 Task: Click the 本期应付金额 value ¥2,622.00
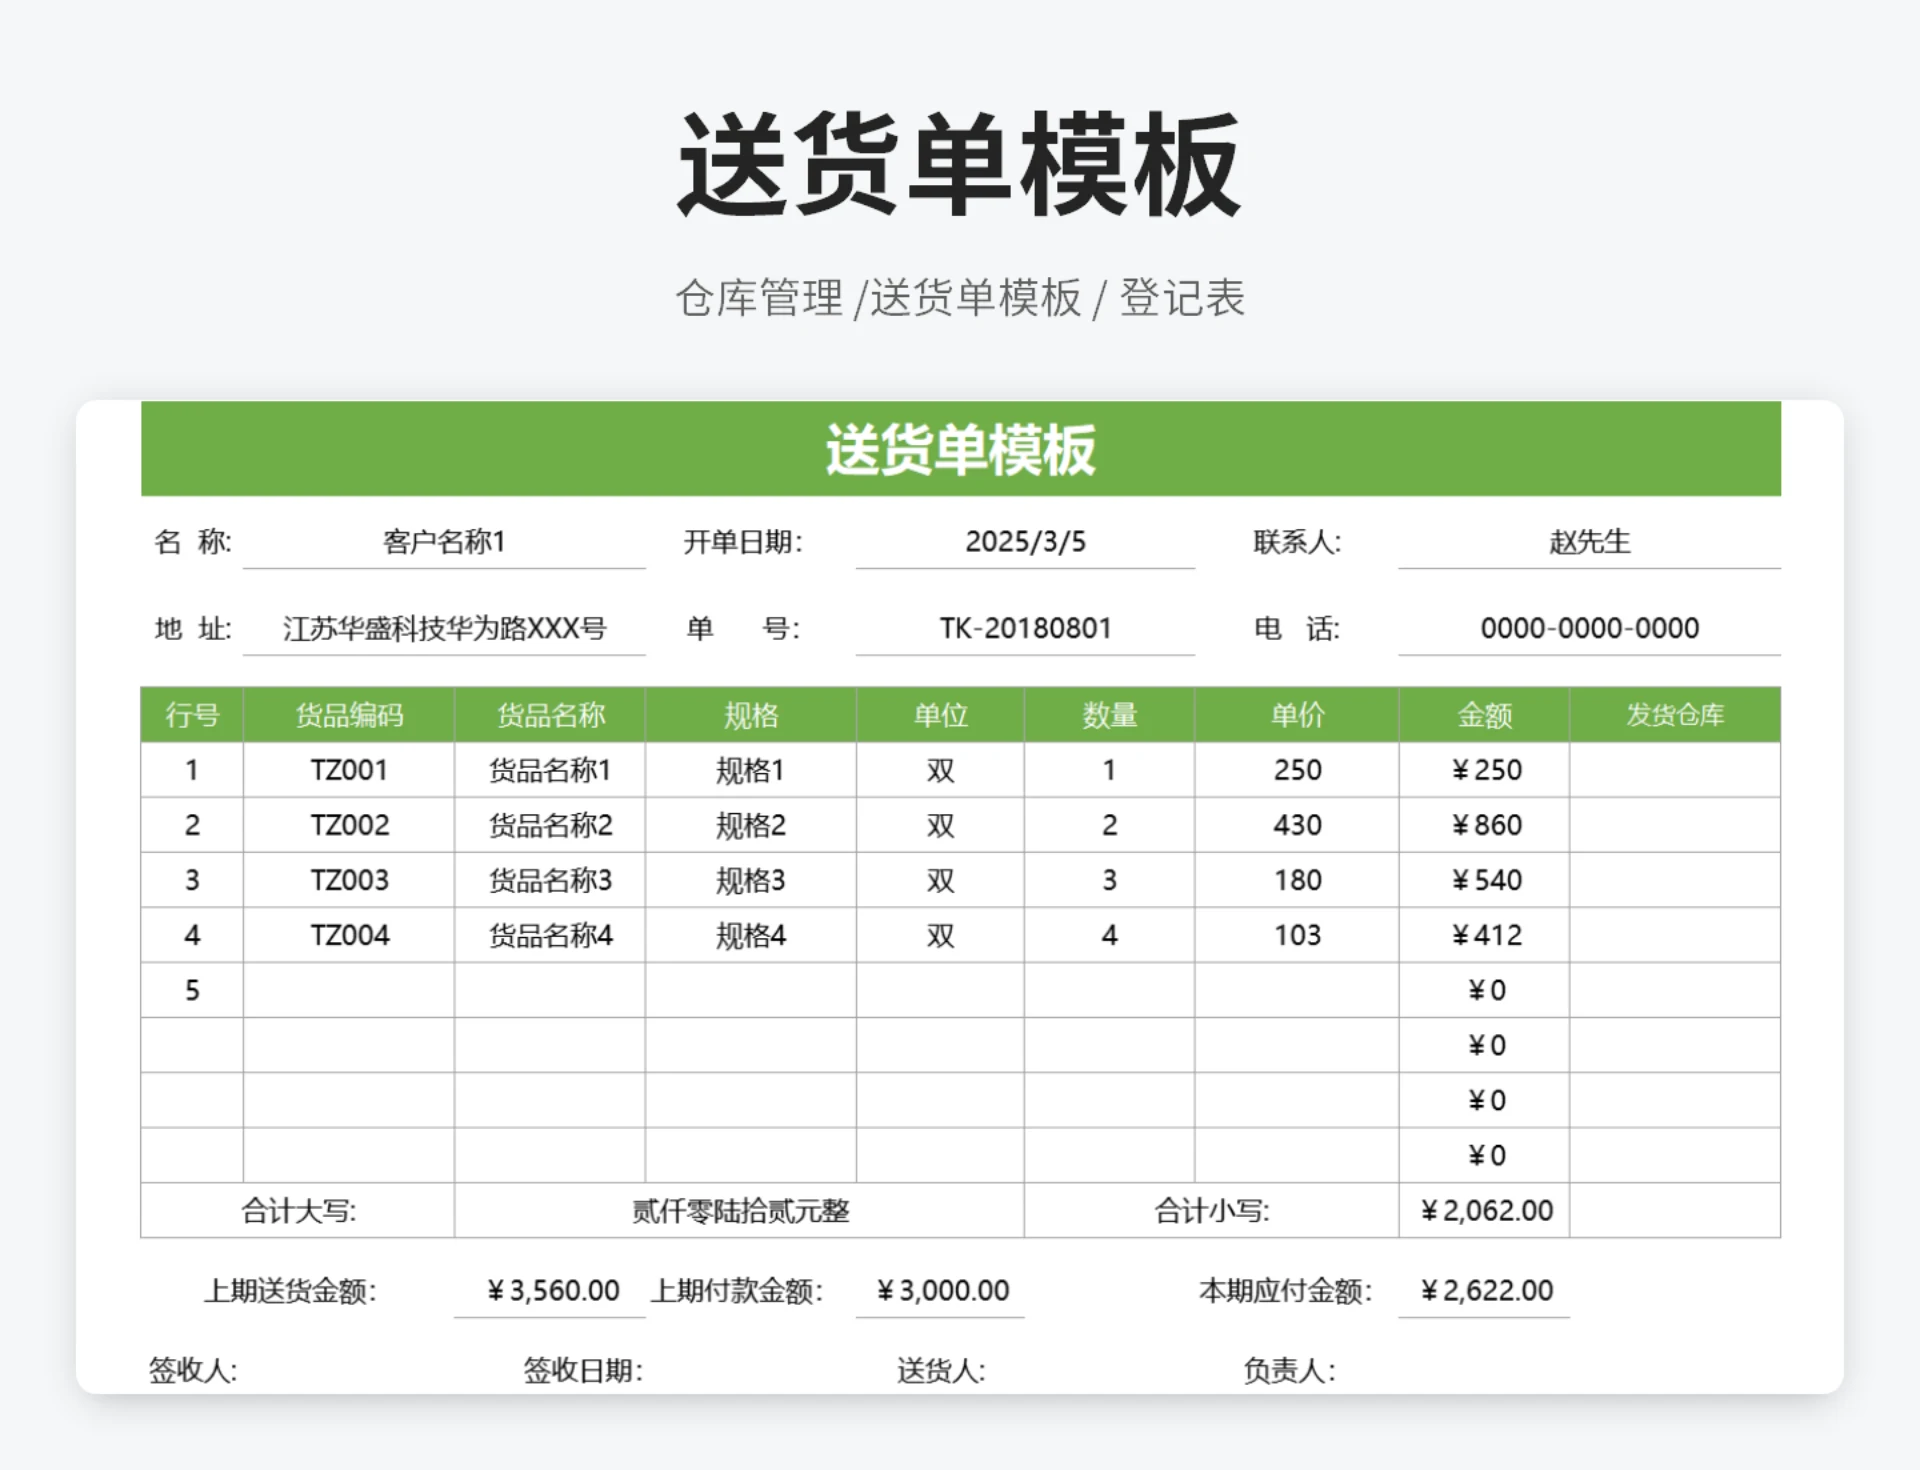click(x=1484, y=1290)
